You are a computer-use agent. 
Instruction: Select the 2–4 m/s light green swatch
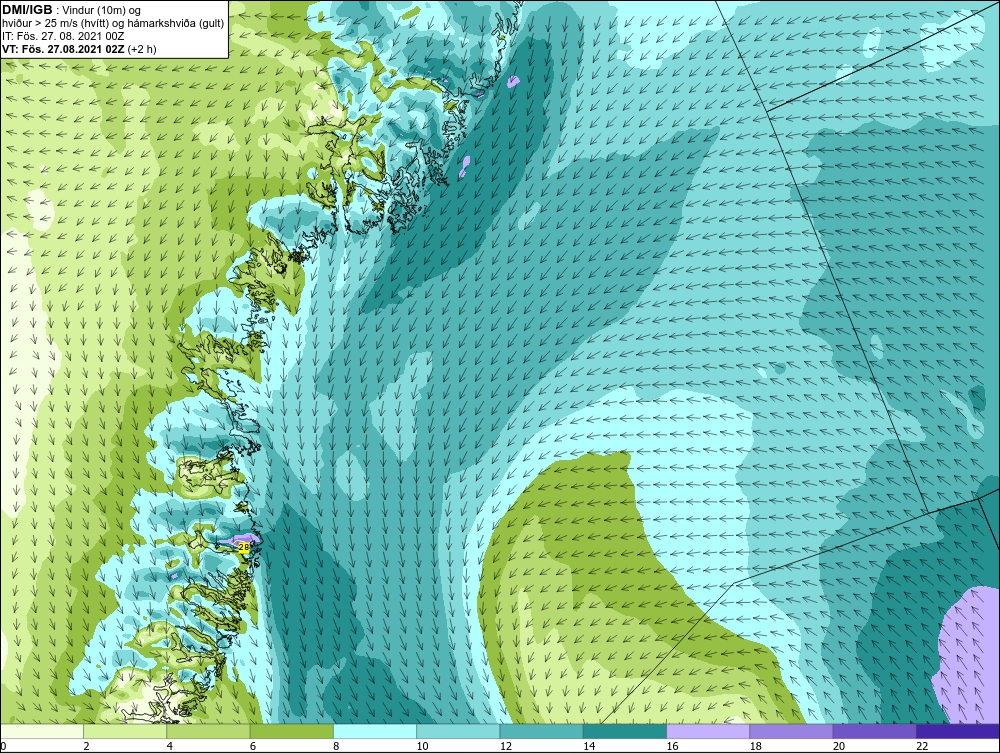pos(125,731)
